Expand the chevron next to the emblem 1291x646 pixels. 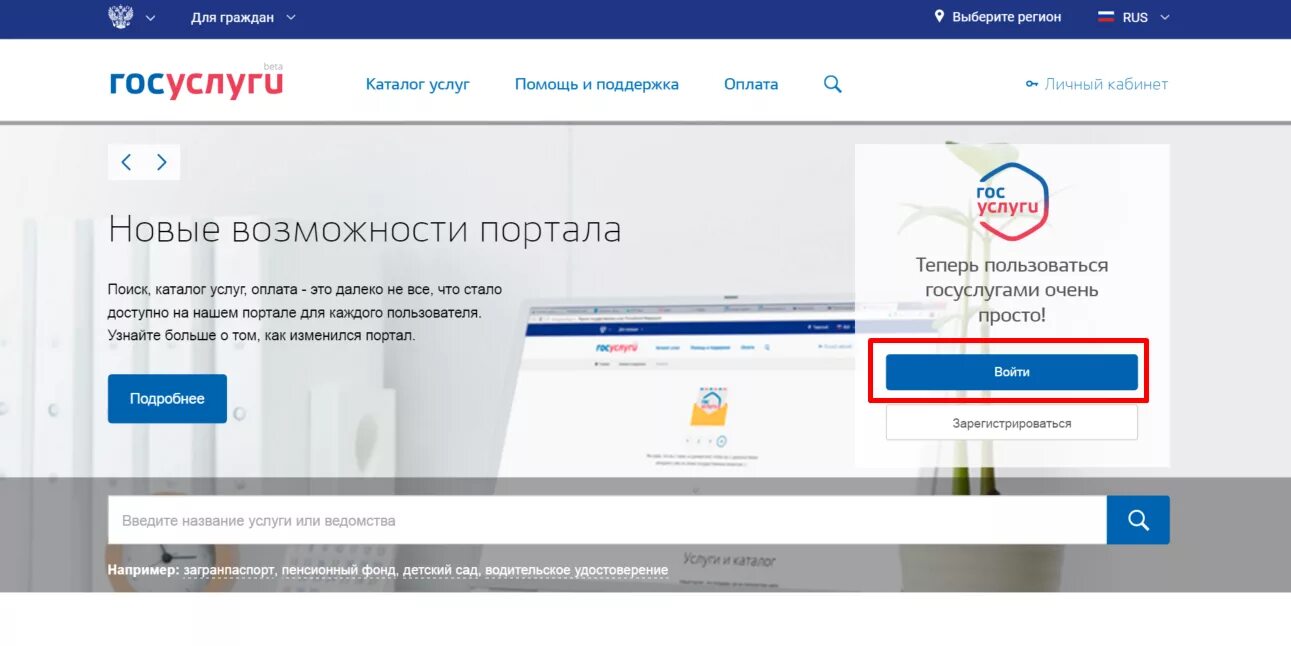(151, 18)
